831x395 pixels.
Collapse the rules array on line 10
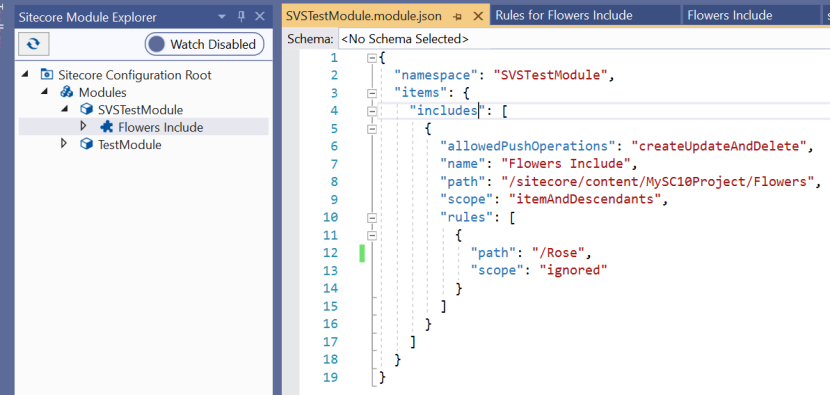tap(372, 217)
